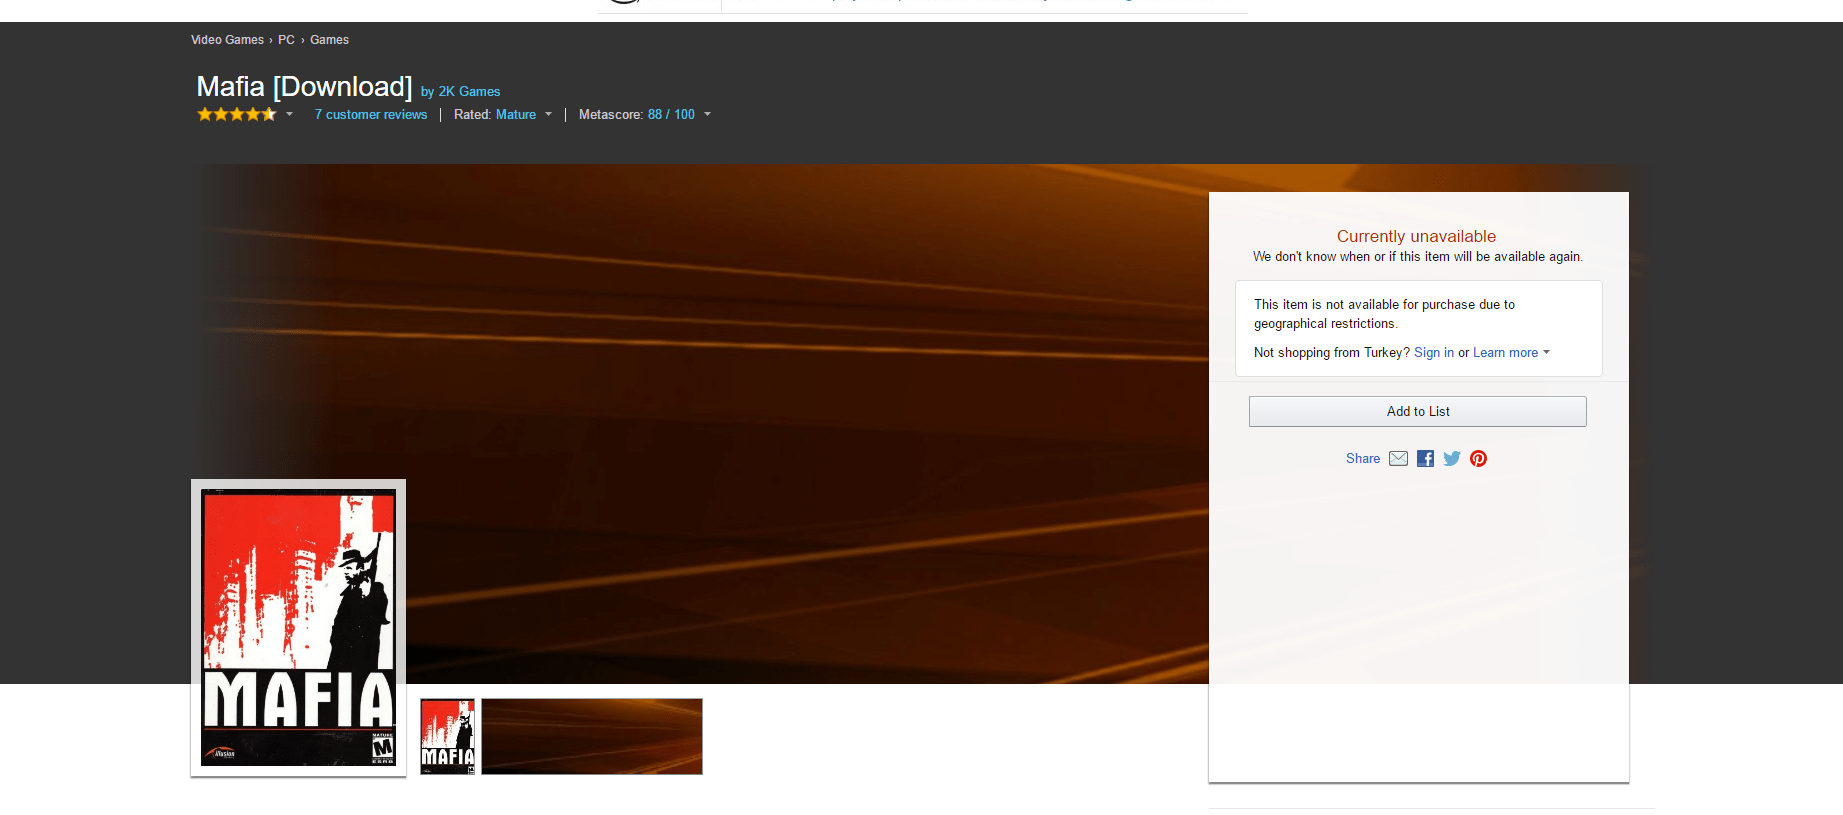This screenshot has width=1843, height=815.
Task: Share on Twitter icon
Action: point(1452,459)
